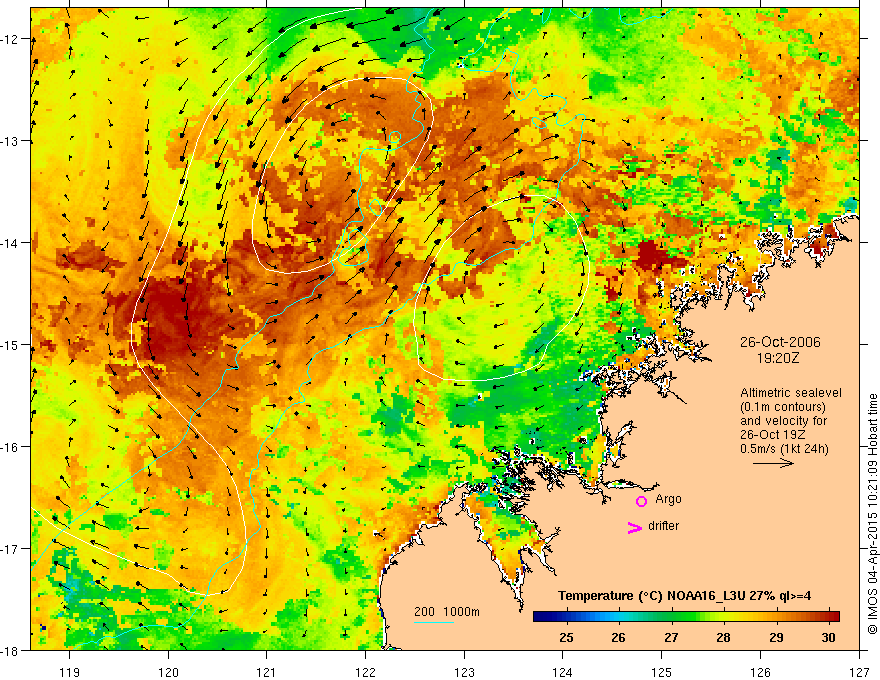Click the green section of the color bar above 27
This screenshot has height=680, width=880.
[x=671, y=617]
